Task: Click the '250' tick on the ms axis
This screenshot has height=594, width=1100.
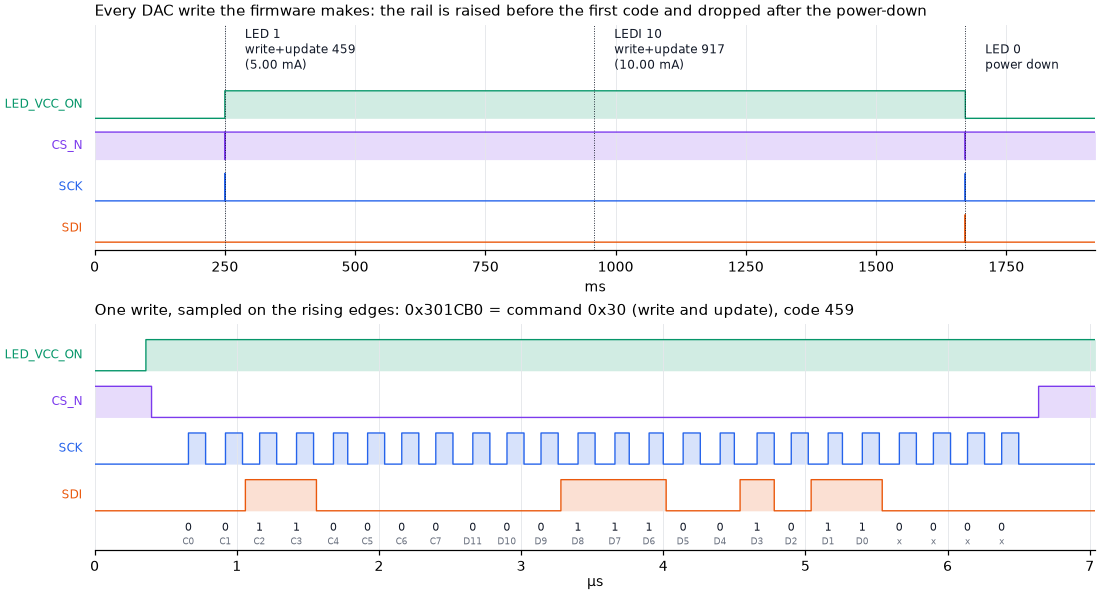Action: 224,267
